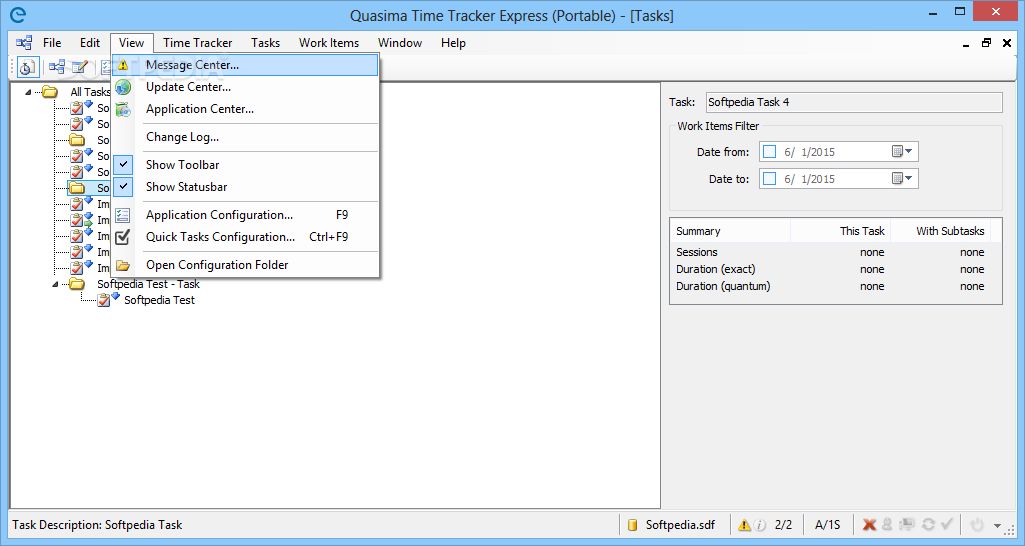
Task: Open the Edit menu
Action: pyautogui.click(x=90, y=43)
